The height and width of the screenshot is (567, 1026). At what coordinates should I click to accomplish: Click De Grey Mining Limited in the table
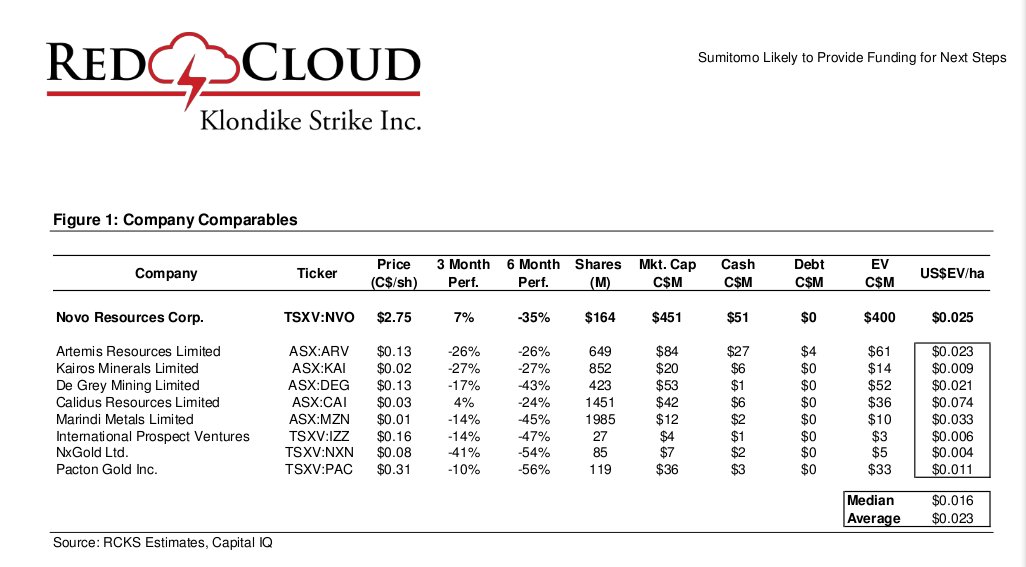[128, 385]
